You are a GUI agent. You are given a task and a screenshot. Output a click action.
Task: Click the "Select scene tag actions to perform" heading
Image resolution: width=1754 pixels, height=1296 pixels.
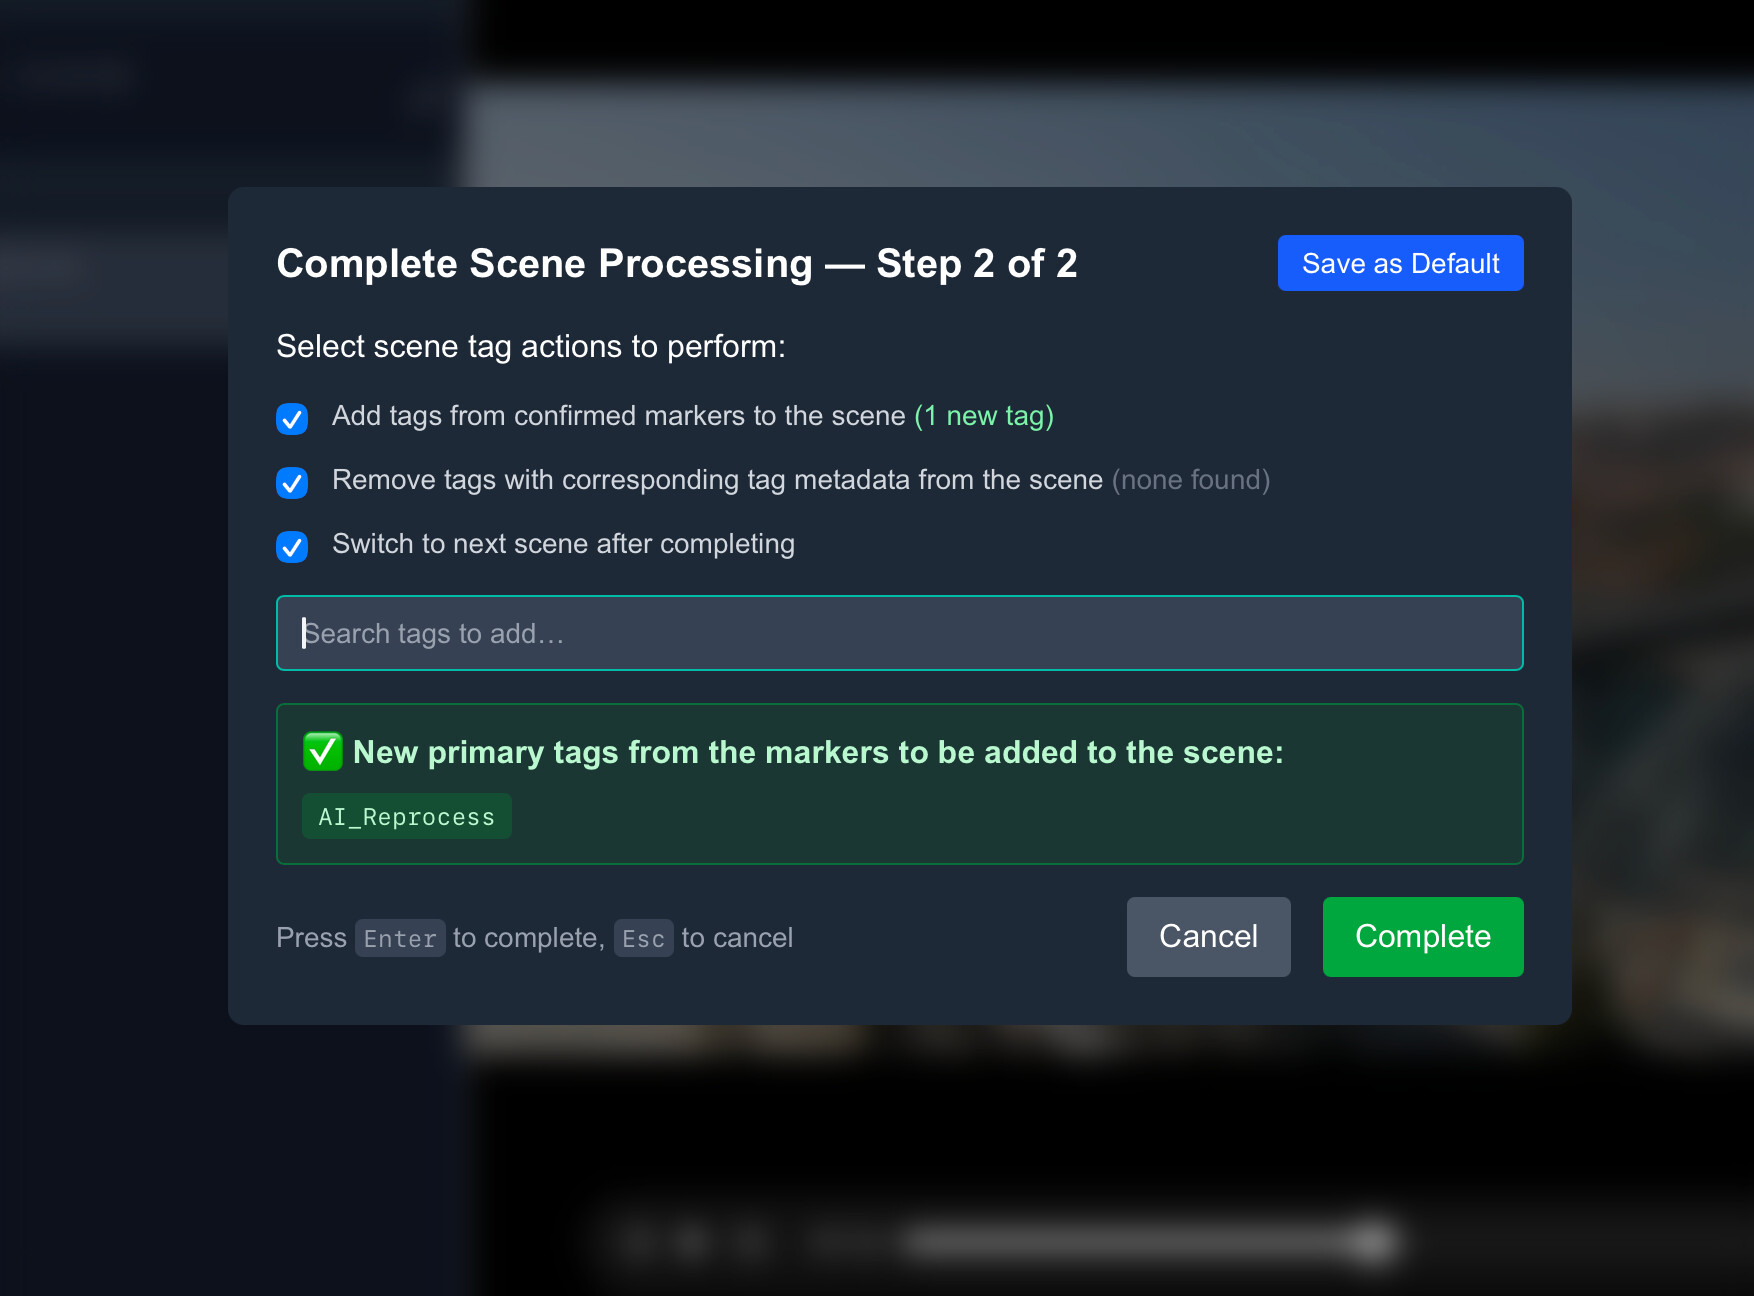pyautogui.click(x=530, y=346)
